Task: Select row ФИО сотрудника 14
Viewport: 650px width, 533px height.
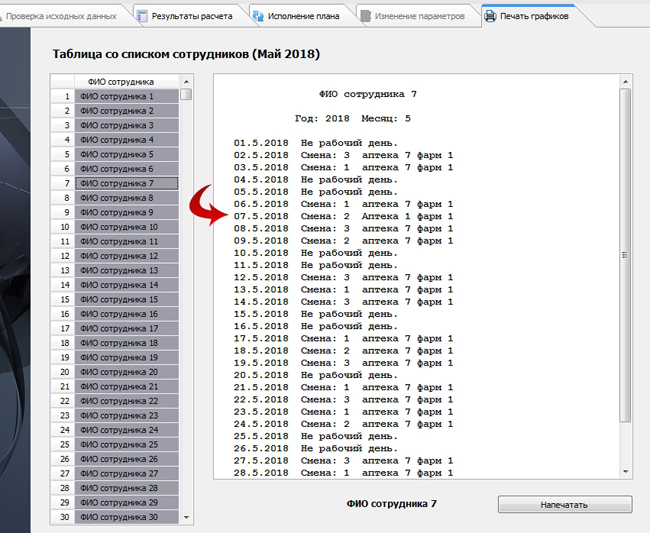Action: (x=126, y=285)
